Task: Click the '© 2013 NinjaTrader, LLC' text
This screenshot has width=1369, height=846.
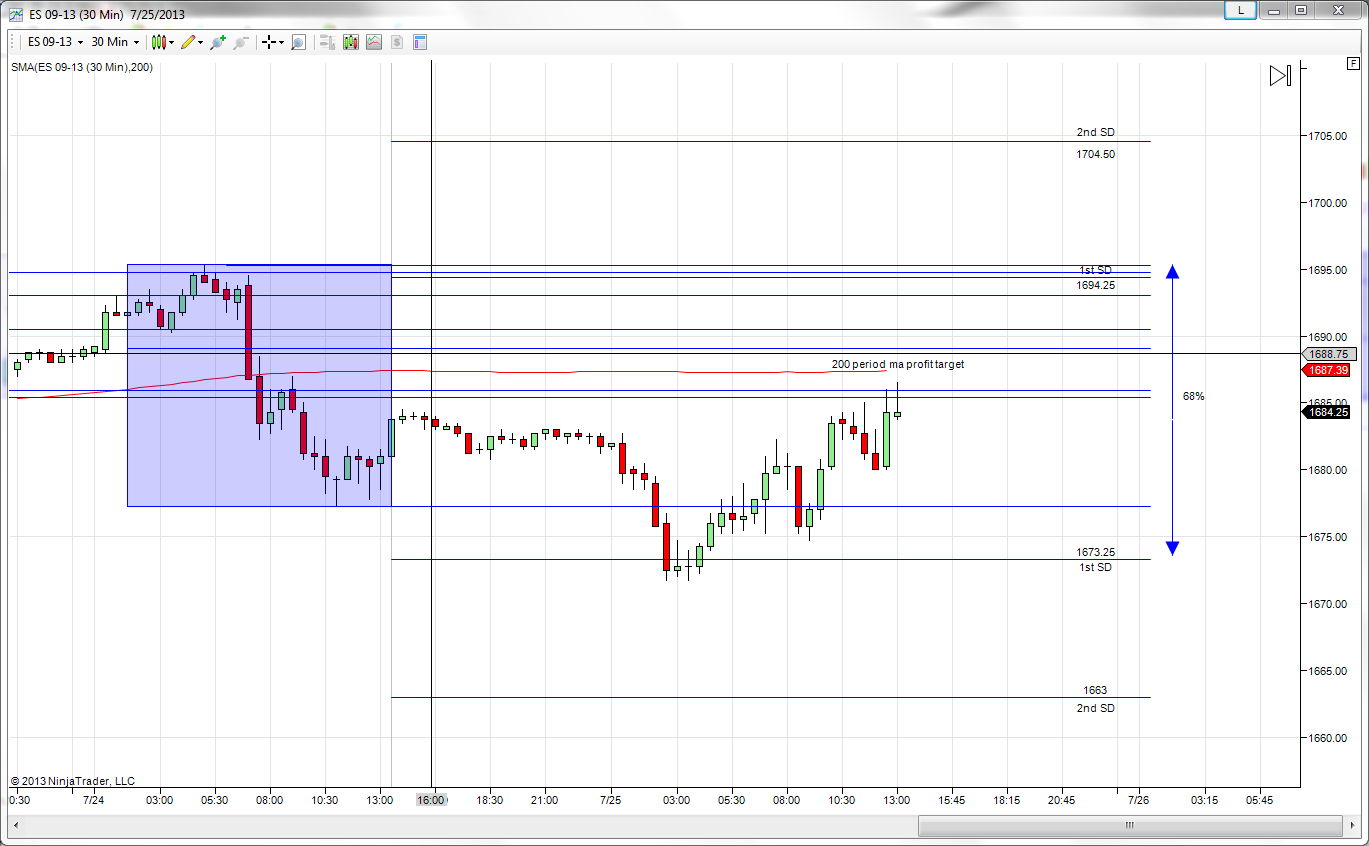Action: (x=72, y=781)
